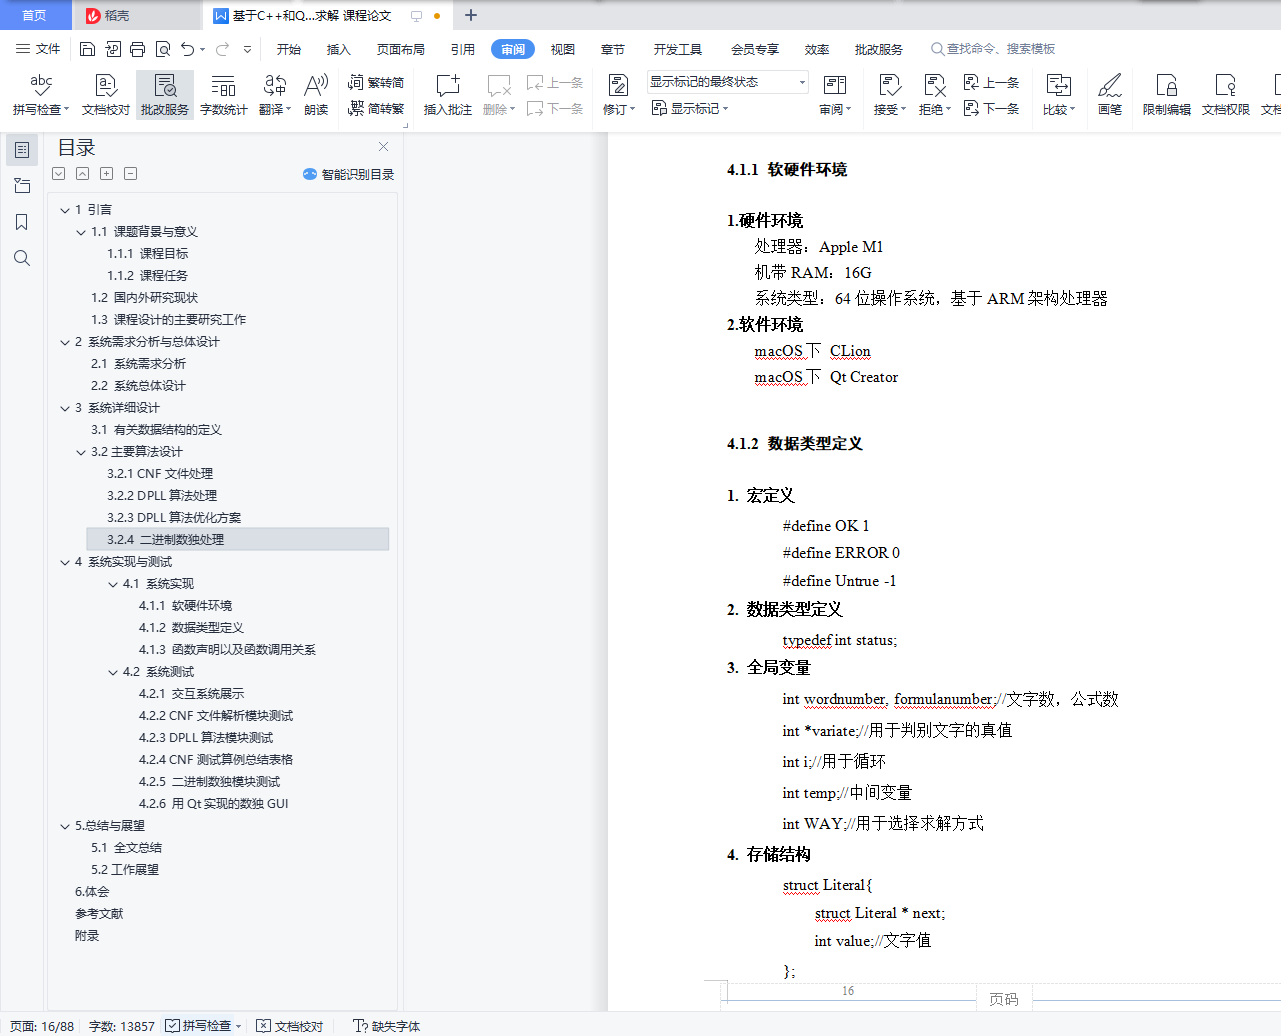Jump to 1.2 国内外研究现状 in outline
This screenshot has width=1281, height=1036.
(x=145, y=298)
